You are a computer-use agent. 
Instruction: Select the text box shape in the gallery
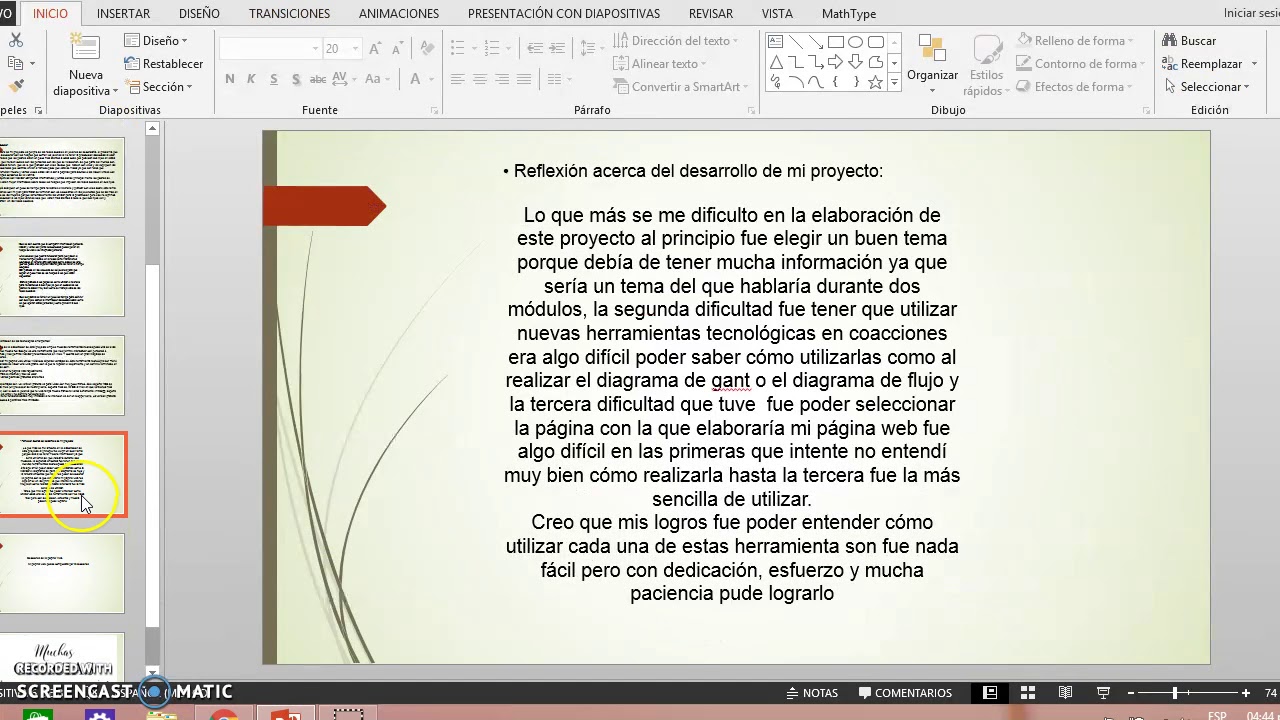pyautogui.click(x=776, y=42)
